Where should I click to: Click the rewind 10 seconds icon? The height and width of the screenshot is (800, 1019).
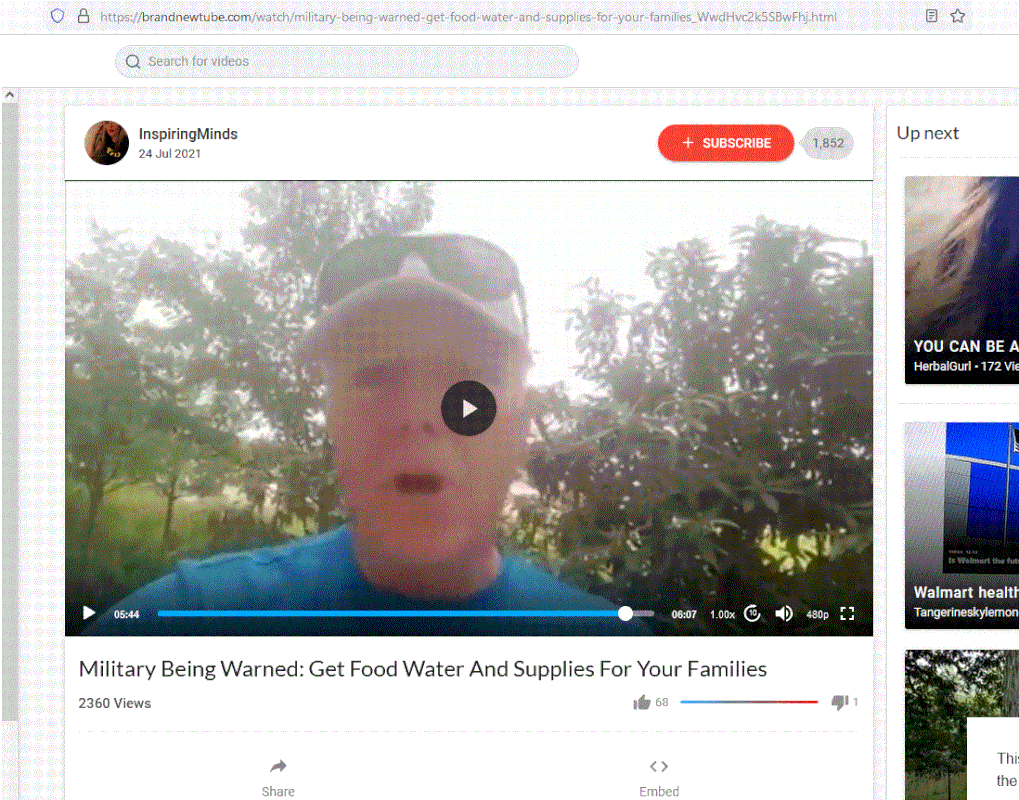click(x=752, y=613)
